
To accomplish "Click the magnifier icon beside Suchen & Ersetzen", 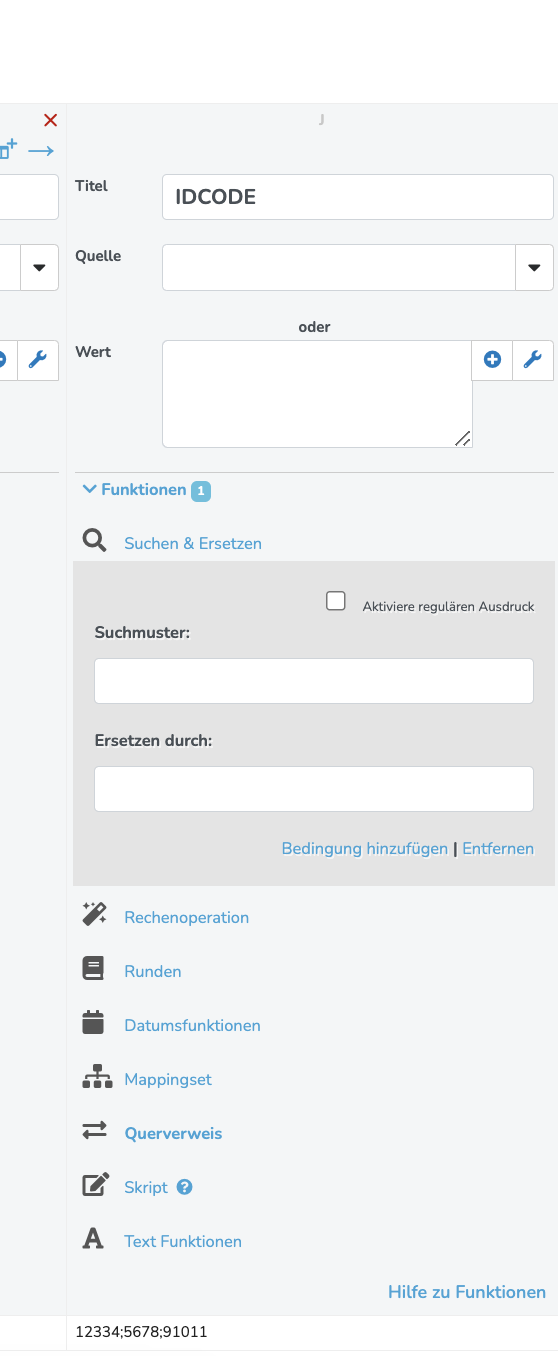I will 94,542.
